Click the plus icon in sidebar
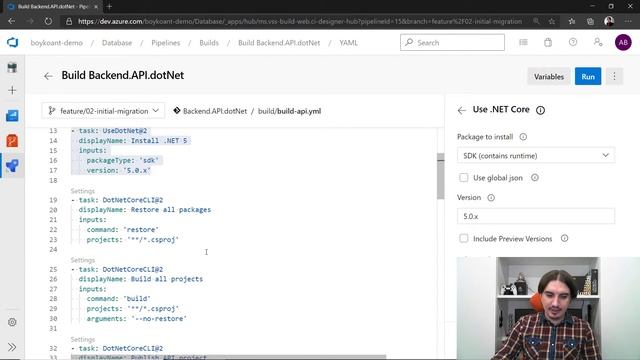 point(12,90)
